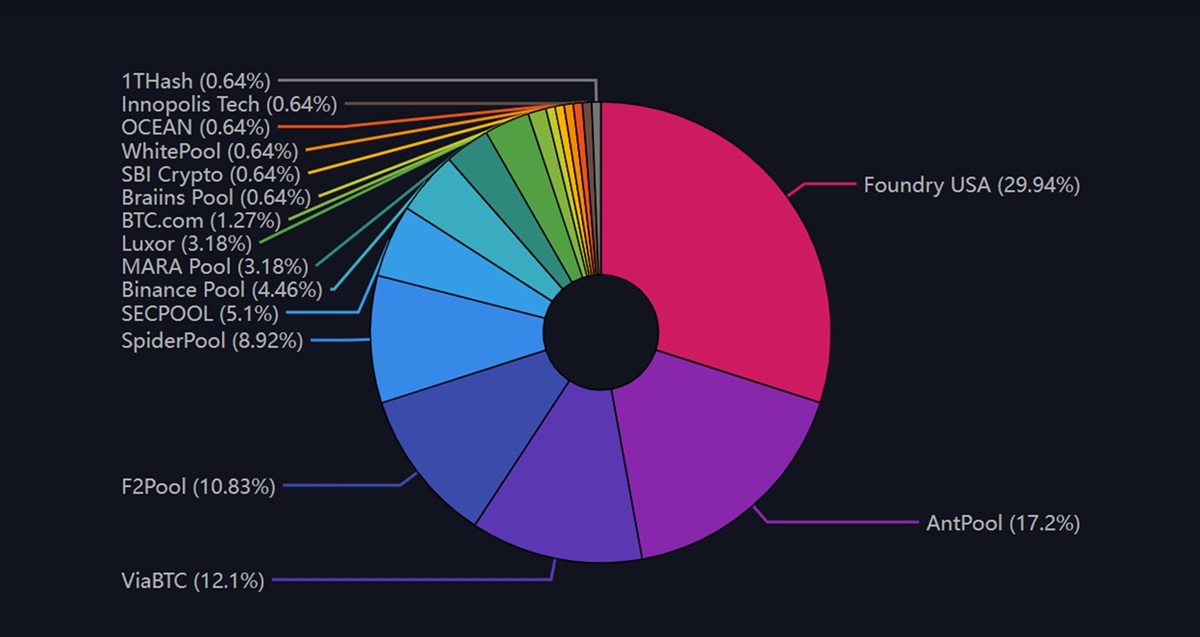Viewport: 1200px width, 637px height.
Task: Click the Foundry USA (29.94%) label
Action: click(972, 185)
